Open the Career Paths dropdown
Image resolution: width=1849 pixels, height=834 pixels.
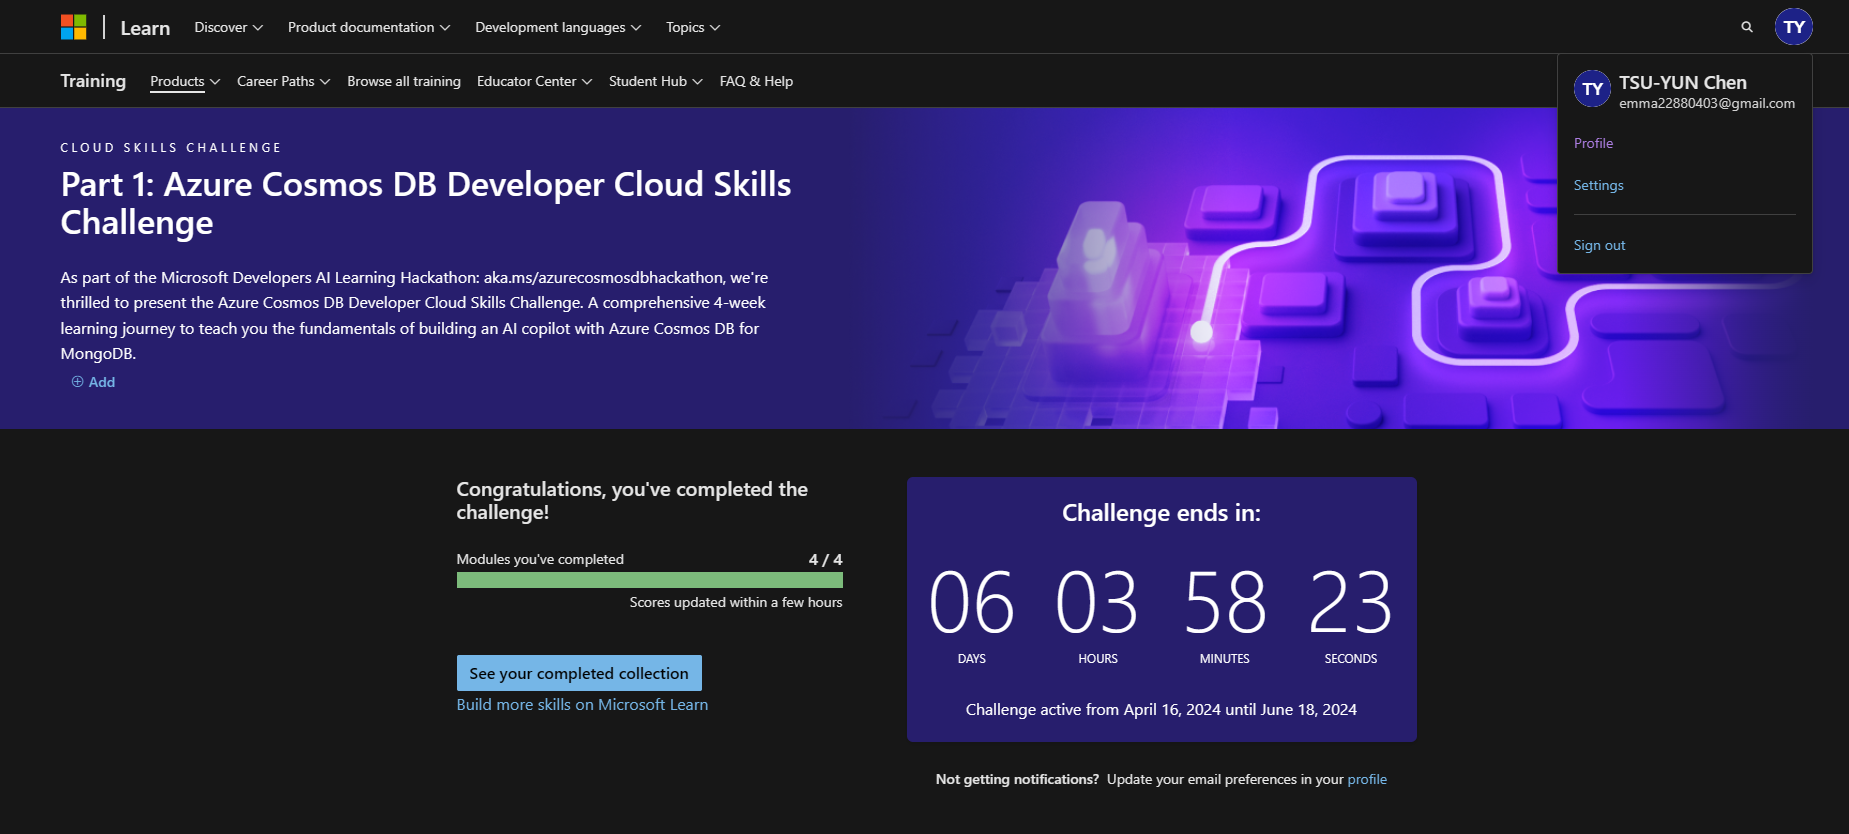click(x=284, y=81)
